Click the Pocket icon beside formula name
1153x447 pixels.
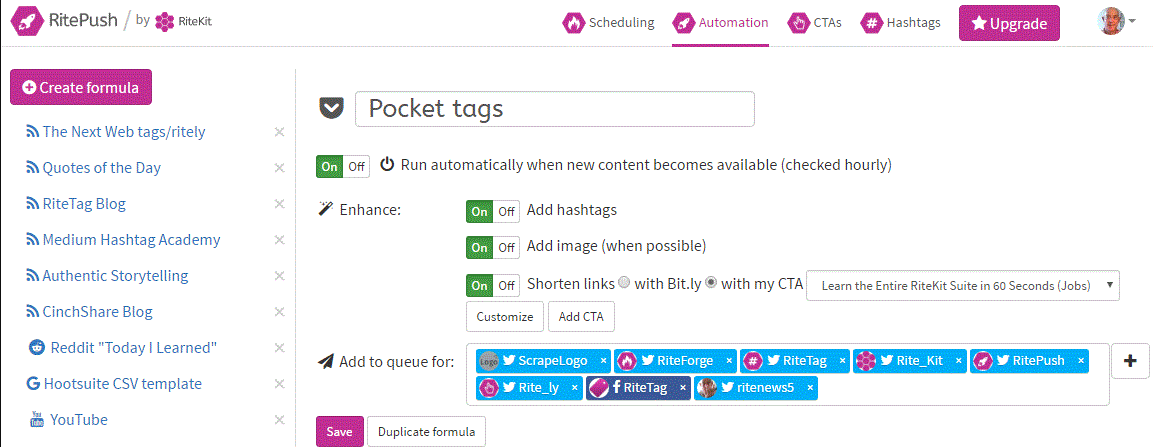pyautogui.click(x=331, y=108)
